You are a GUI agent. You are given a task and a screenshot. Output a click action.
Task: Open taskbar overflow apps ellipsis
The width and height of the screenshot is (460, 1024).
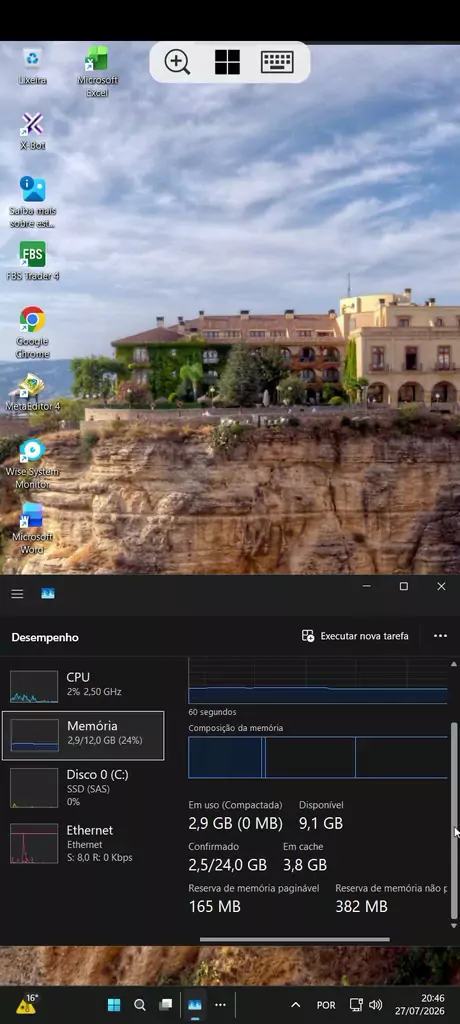(x=220, y=1004)
